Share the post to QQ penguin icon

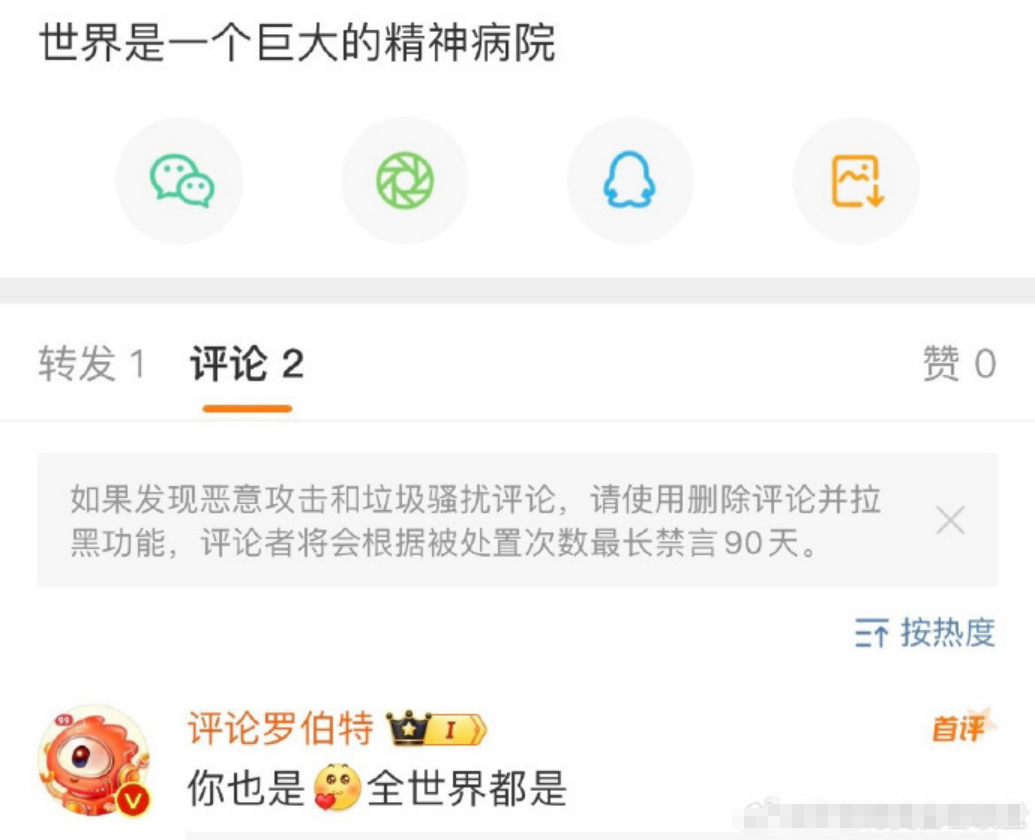(630, 181)
